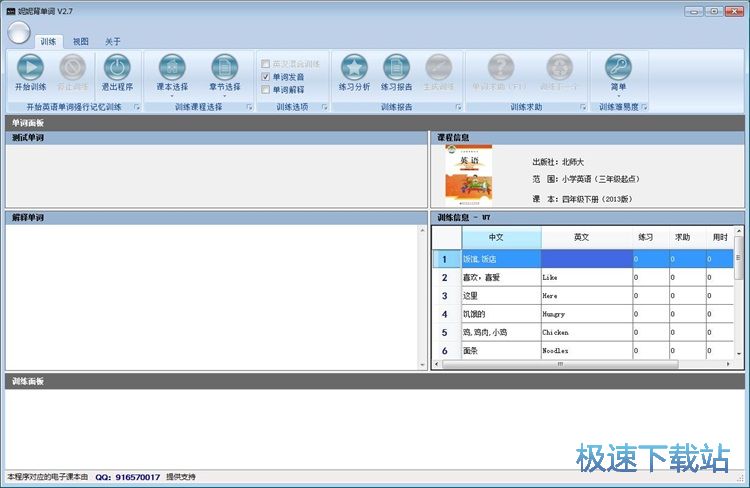Open the 章节选择 chapter selection icon
This screenshot has width=750, height=488.
(224, 68)
